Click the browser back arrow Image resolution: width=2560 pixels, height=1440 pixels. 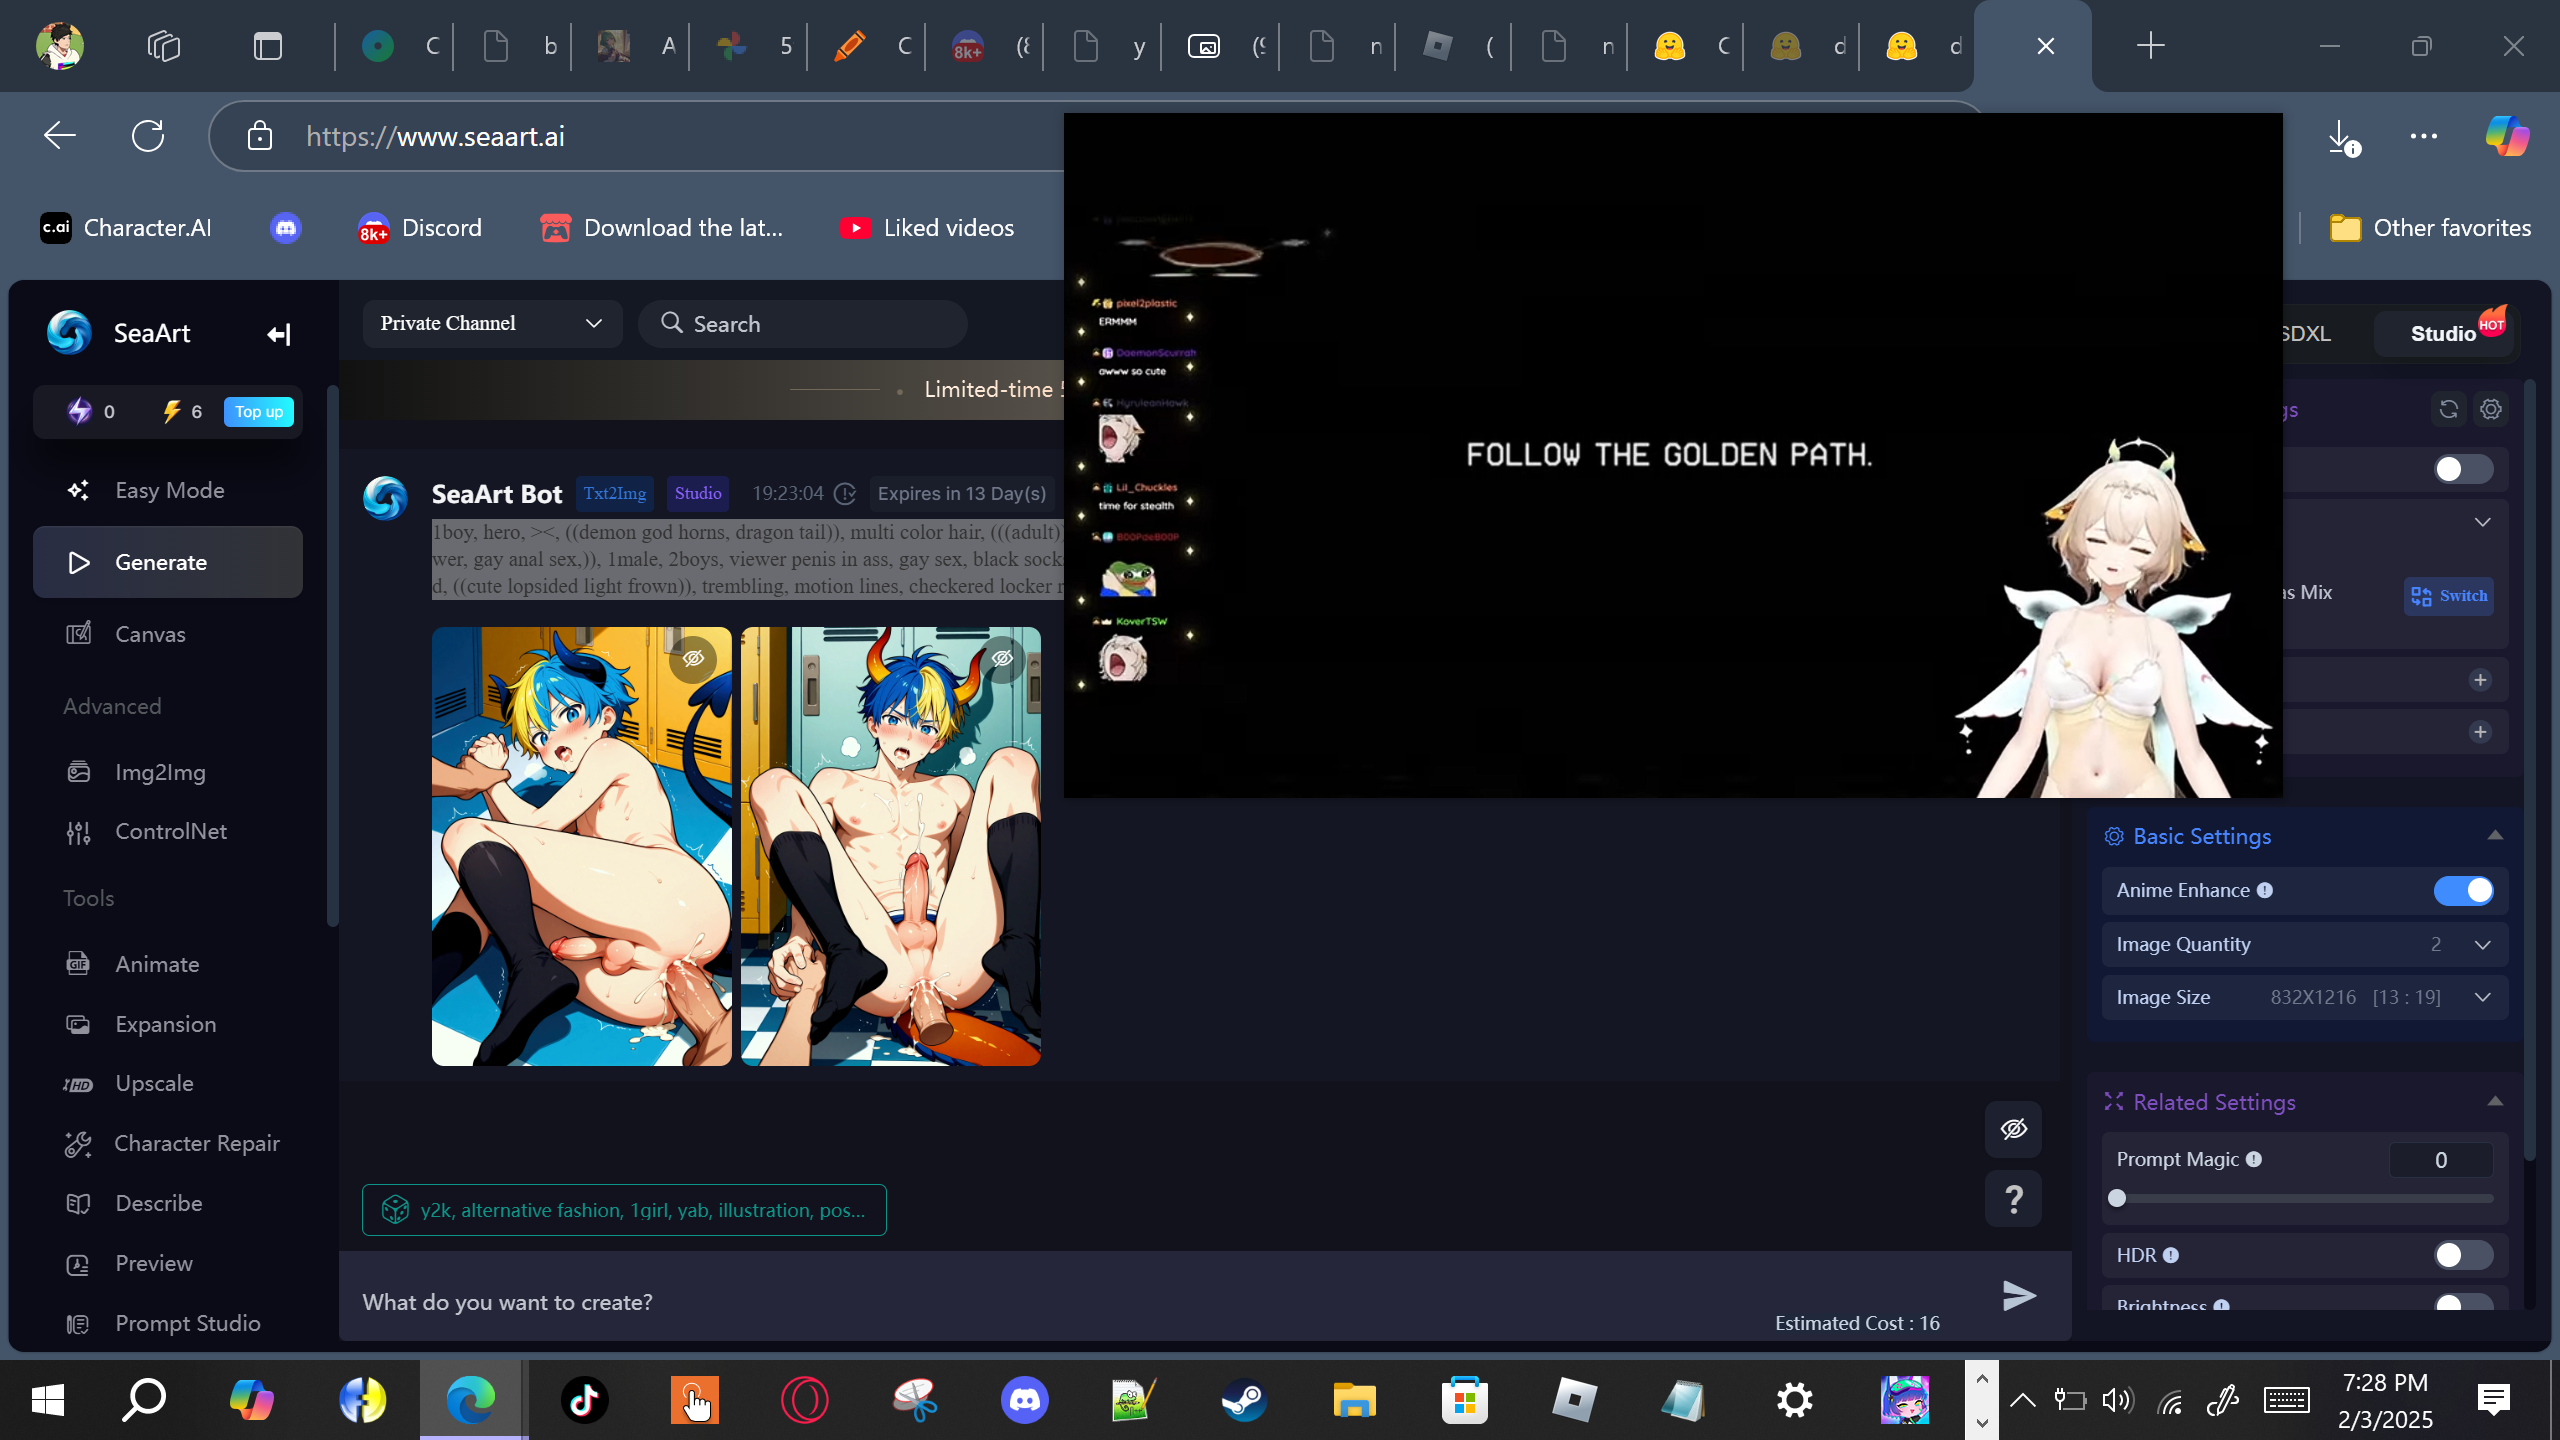[60, 136]
